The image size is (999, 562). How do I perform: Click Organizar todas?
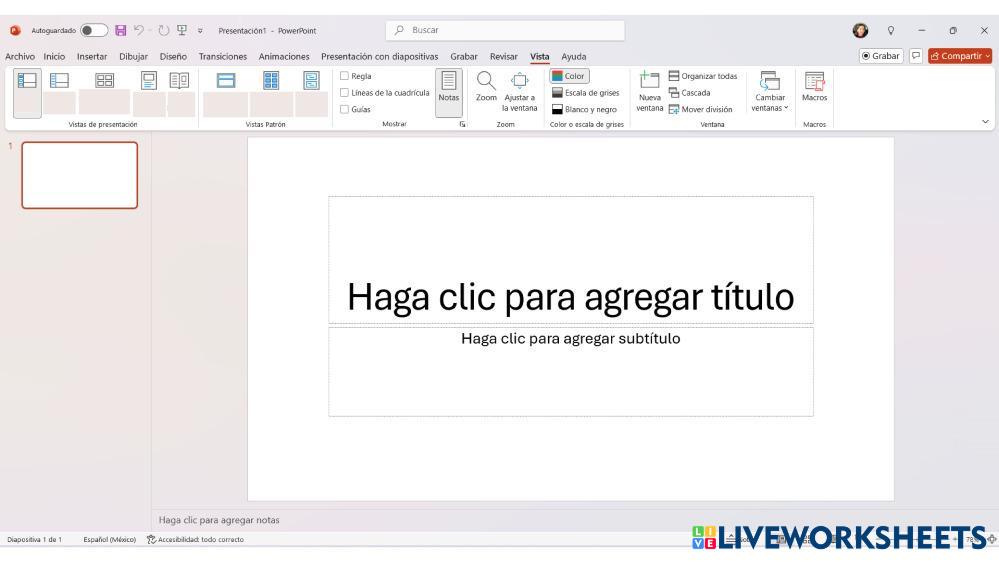(702, 76)
